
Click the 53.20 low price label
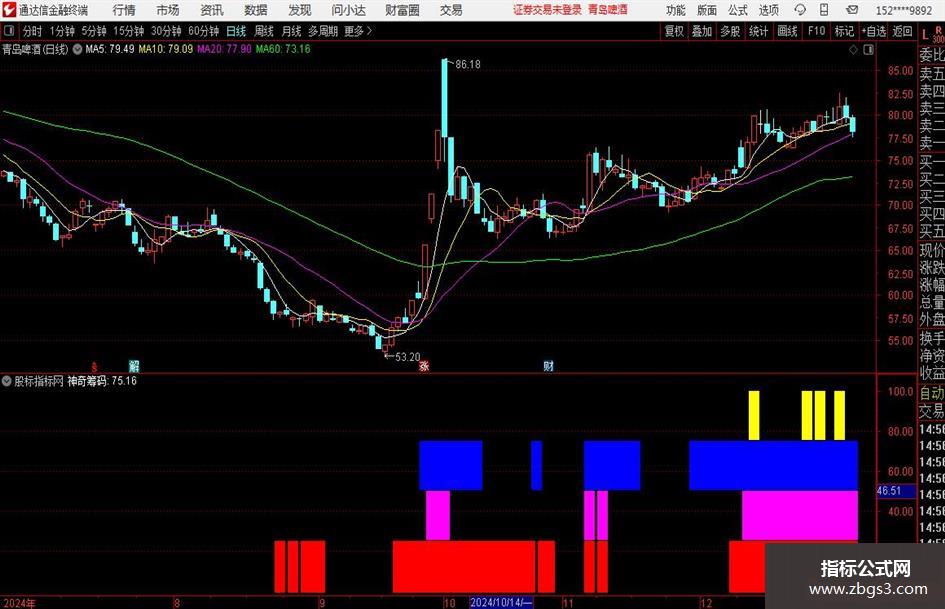(407, 357)
